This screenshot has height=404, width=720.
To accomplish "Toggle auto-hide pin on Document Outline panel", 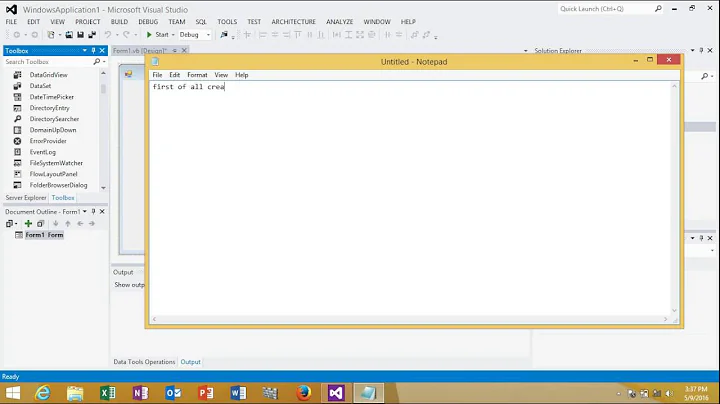I will [93, 212].
